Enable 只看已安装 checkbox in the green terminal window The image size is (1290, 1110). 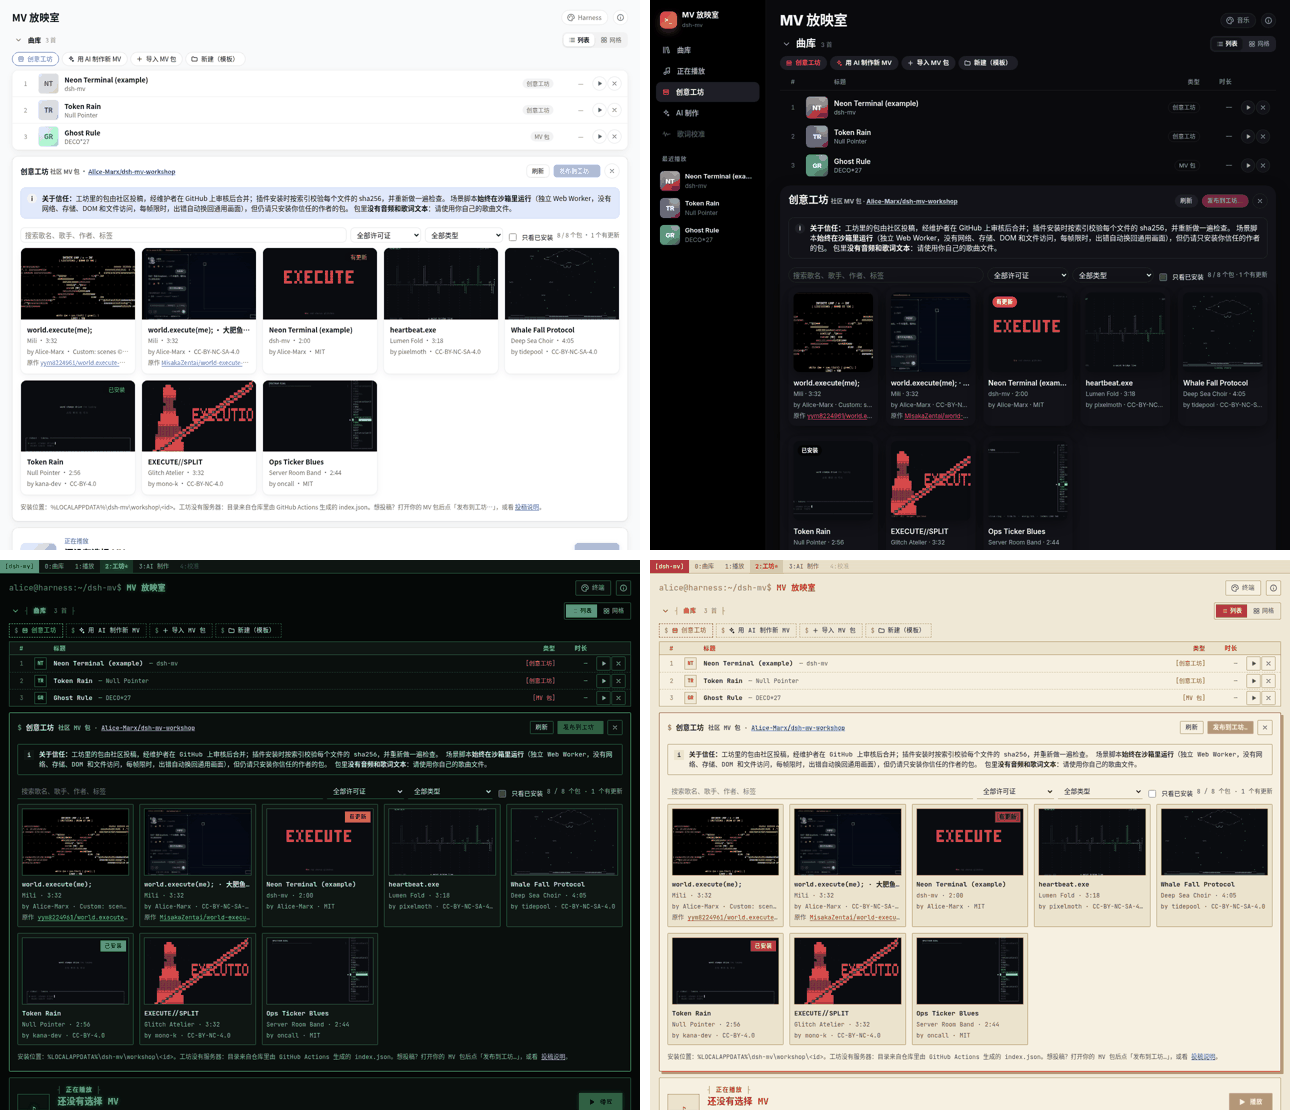pos(502,793)
